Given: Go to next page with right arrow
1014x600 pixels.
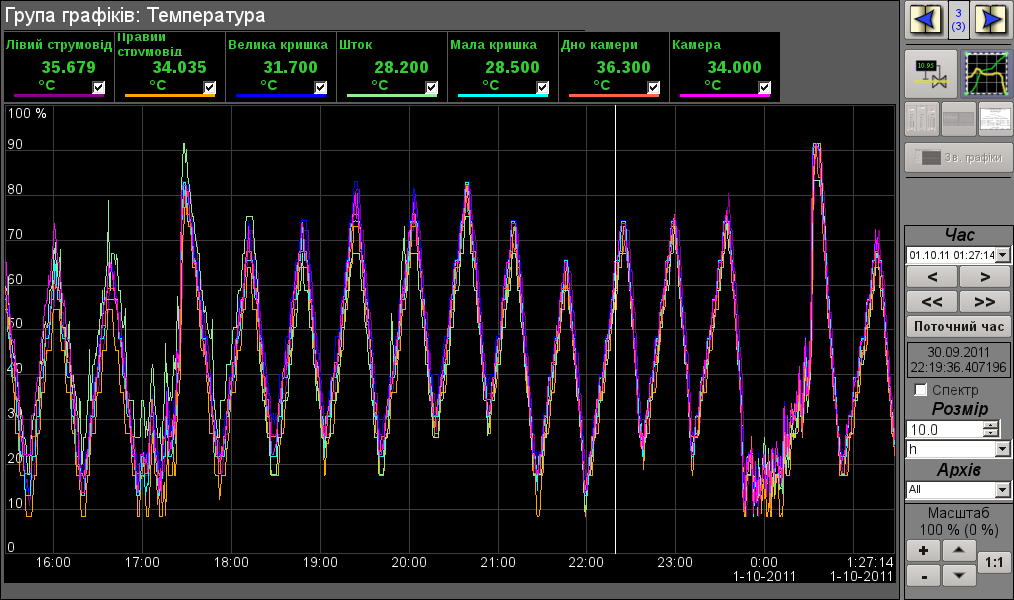Looking at the screenshot, I should [x=990, y=20].
